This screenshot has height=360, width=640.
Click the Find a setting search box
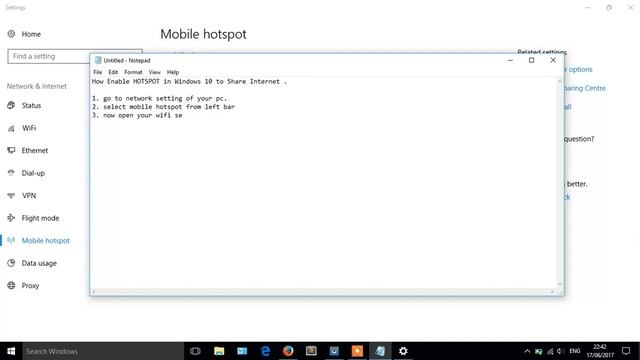coord(49,56)
